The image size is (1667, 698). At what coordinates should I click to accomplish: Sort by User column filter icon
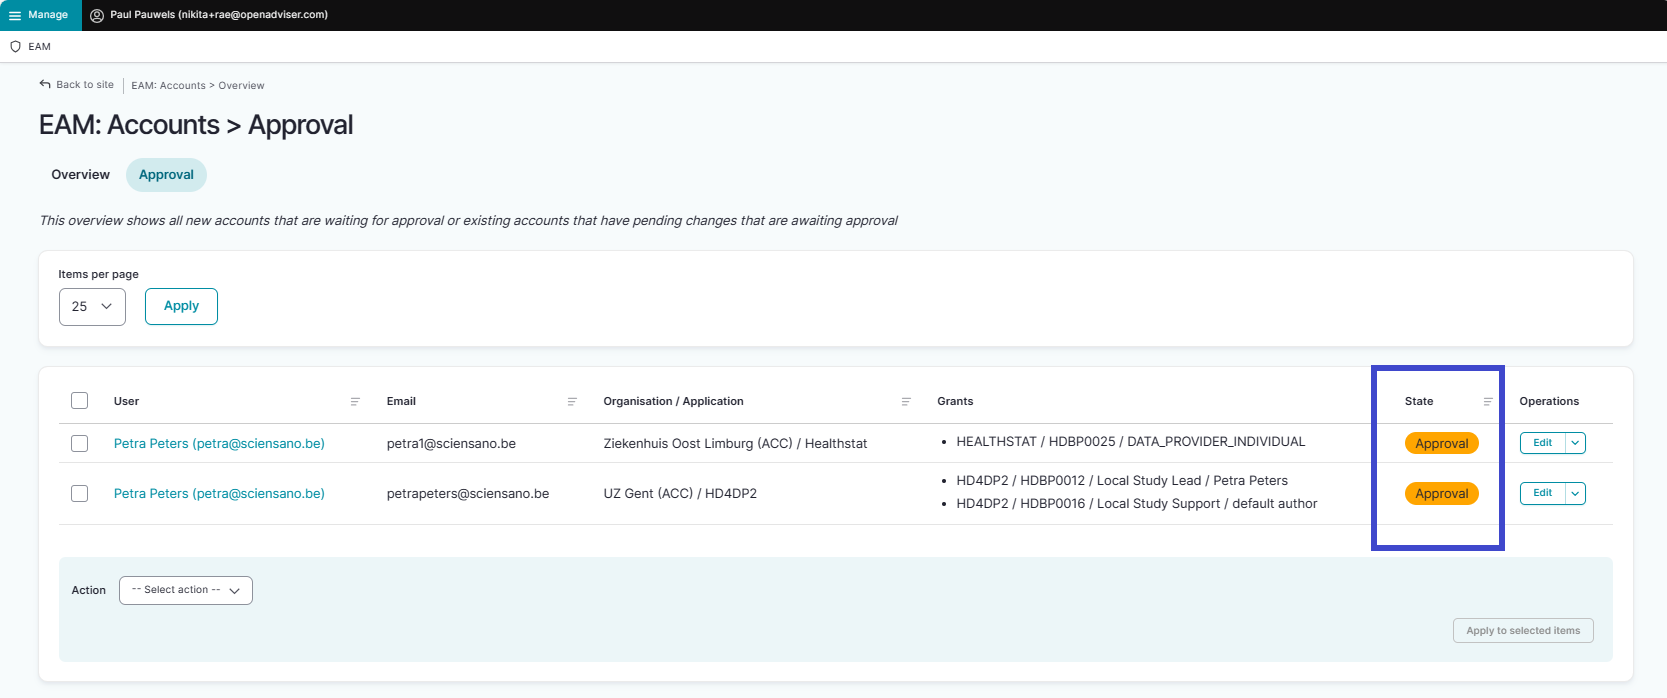pyautogui.click(x=355, y=402)
